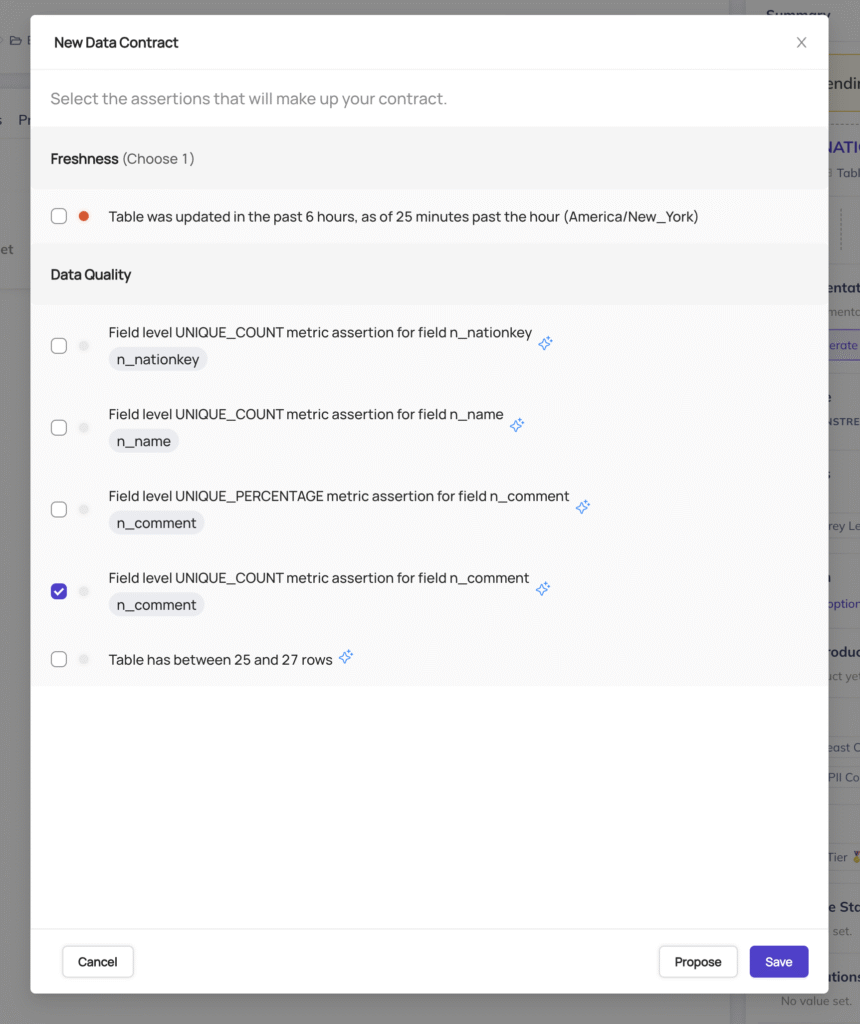Cancel the data contract creation
This screenshot has width=860, height=1024.
(97, 961)
